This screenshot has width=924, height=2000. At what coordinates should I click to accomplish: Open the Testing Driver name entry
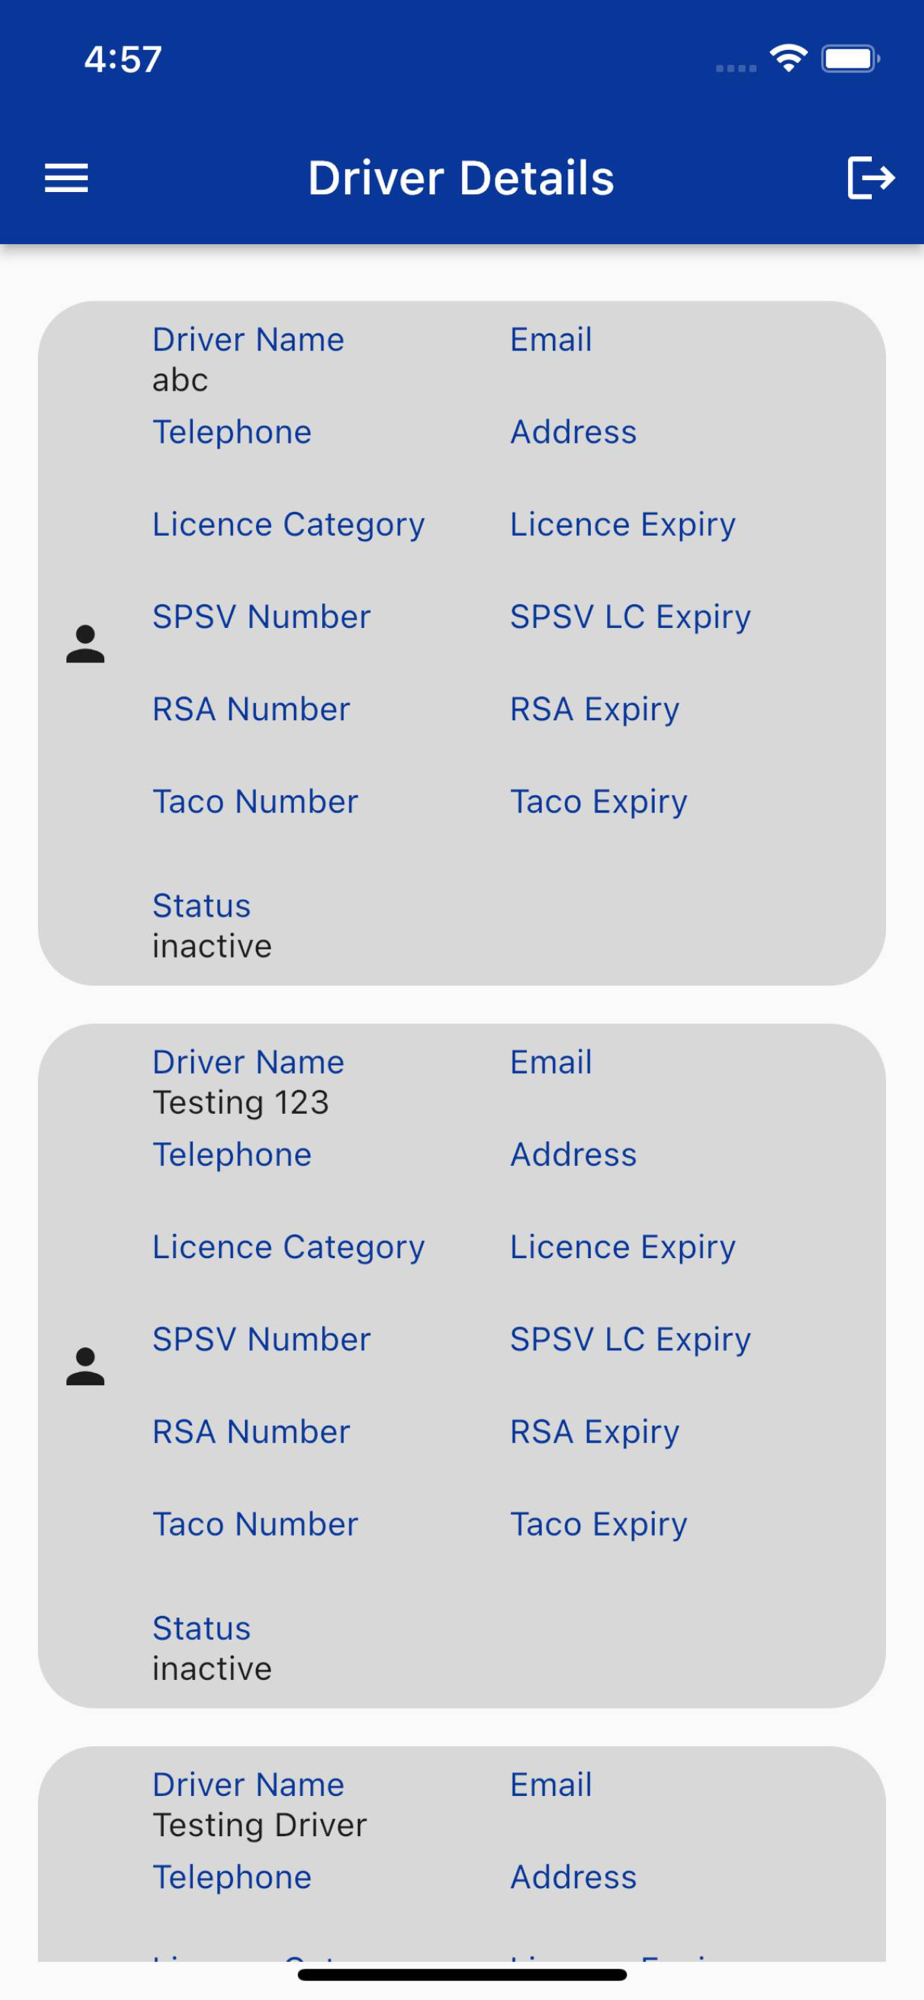click(260, 1825)
